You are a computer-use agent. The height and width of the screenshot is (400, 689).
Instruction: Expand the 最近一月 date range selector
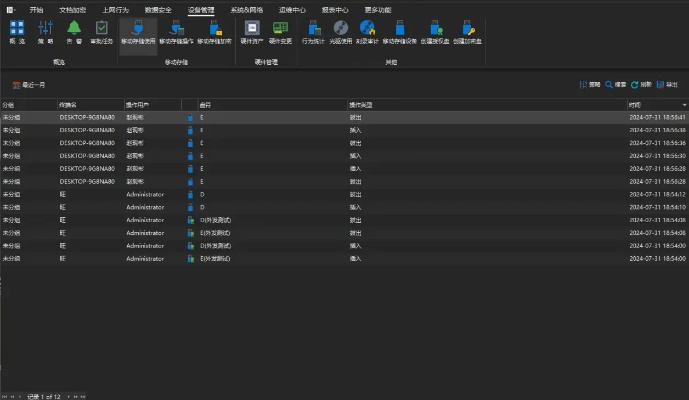pyautogui.click(x=30, y=86)
